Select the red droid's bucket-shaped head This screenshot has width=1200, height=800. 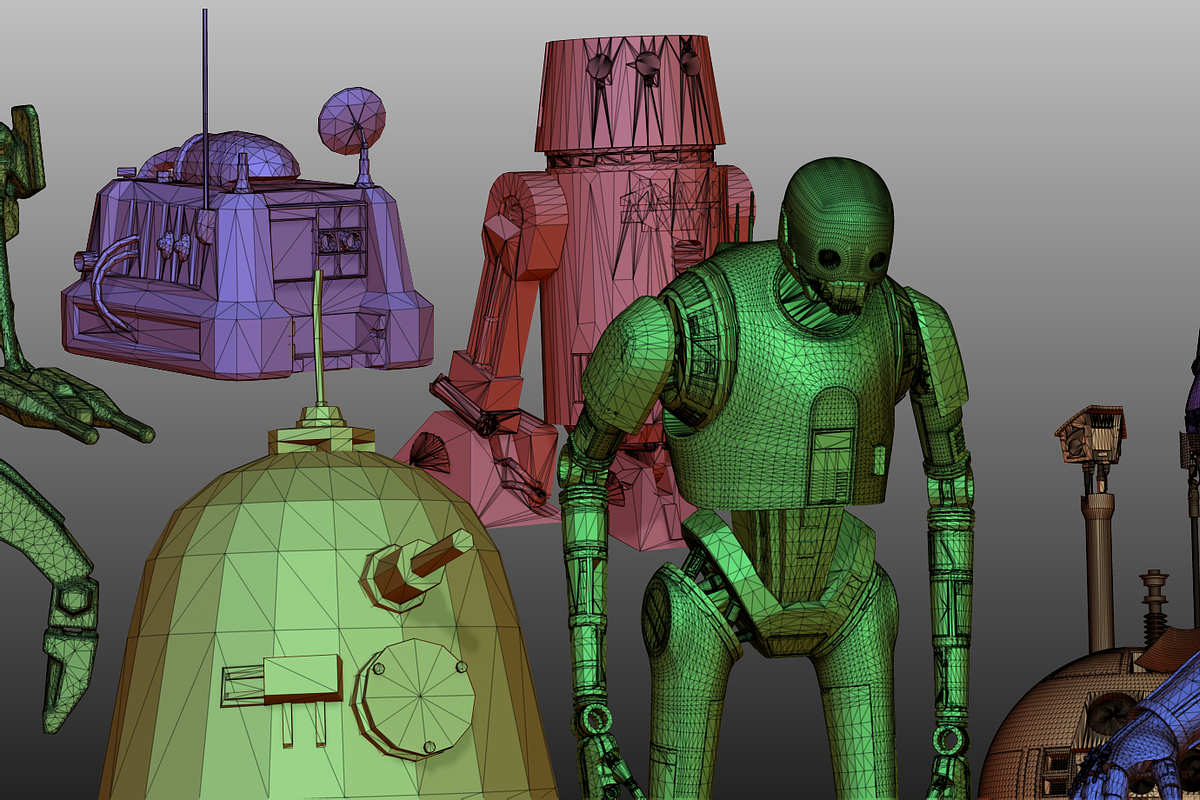click(x=630, y=93)
